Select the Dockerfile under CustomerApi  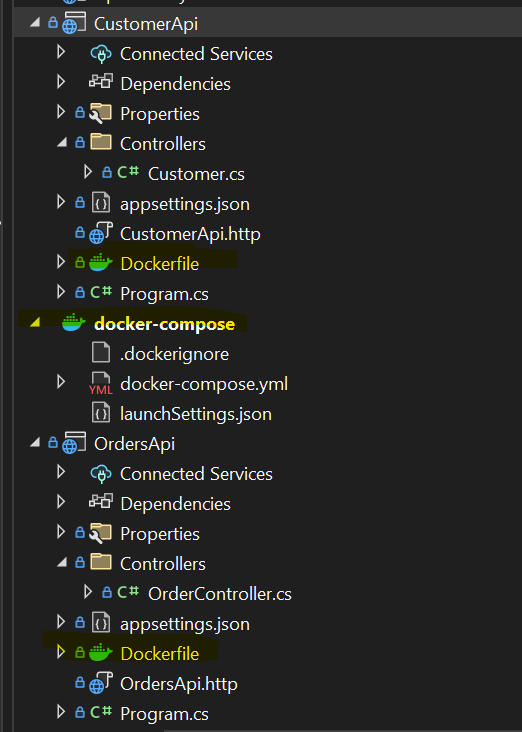point(159,264)
